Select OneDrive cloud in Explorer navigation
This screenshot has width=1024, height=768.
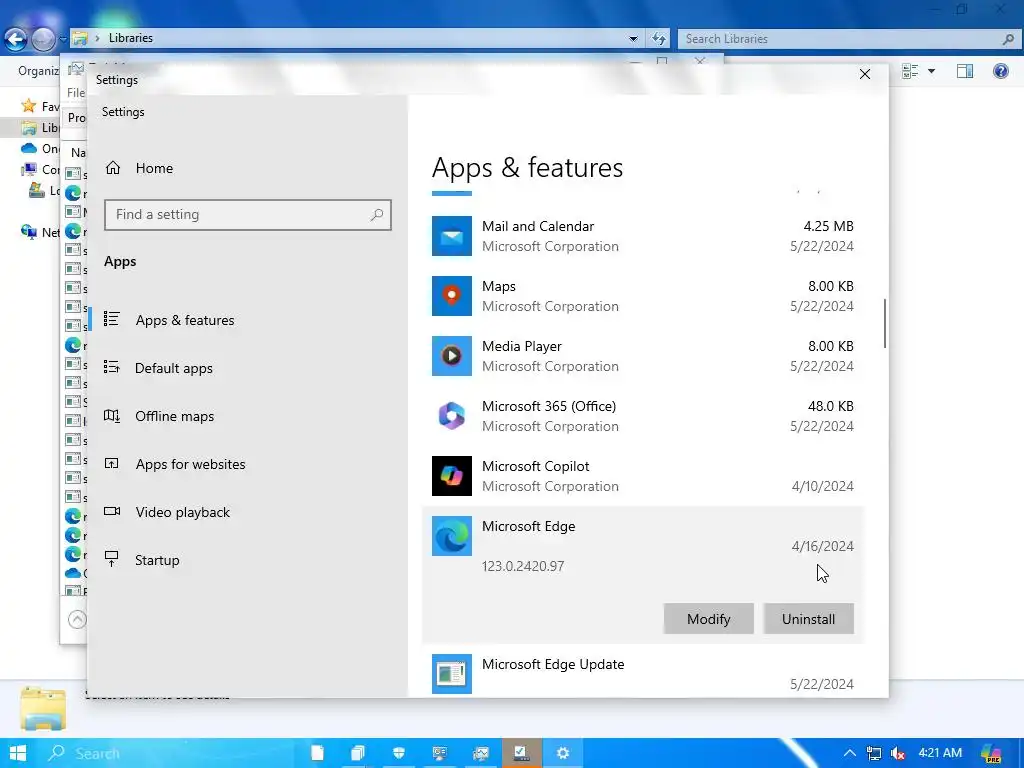pyautogui.click(x=29, y=149)
